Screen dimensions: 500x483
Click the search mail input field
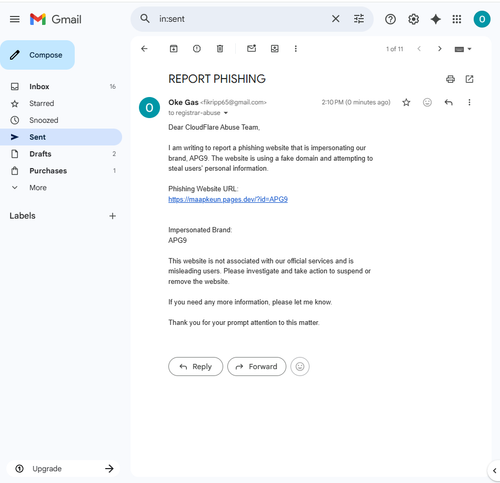(x=243, y=19)
